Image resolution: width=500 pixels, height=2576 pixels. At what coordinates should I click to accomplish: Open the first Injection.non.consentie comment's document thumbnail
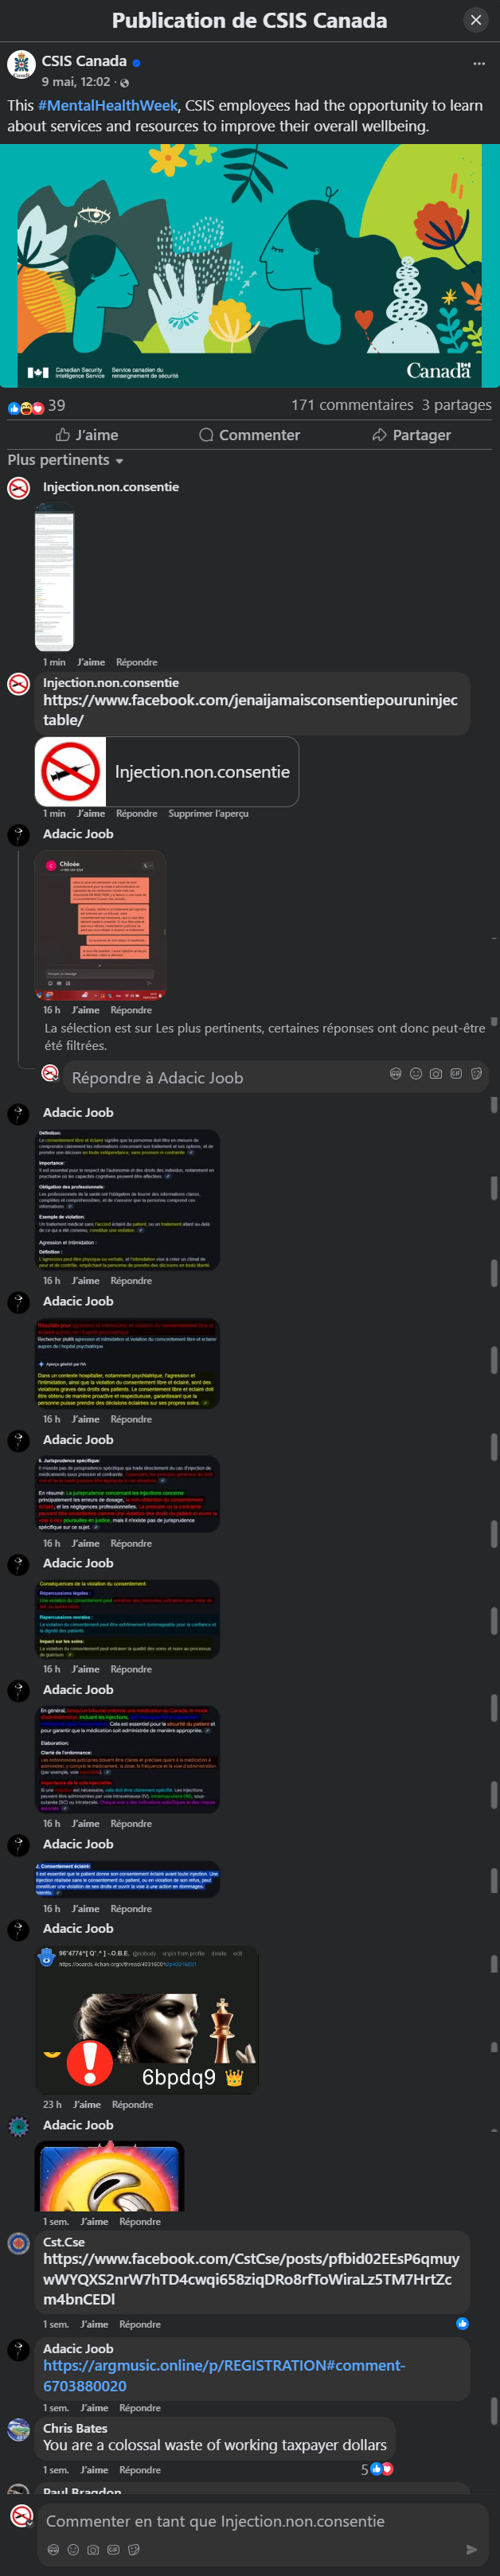point(54,576)
